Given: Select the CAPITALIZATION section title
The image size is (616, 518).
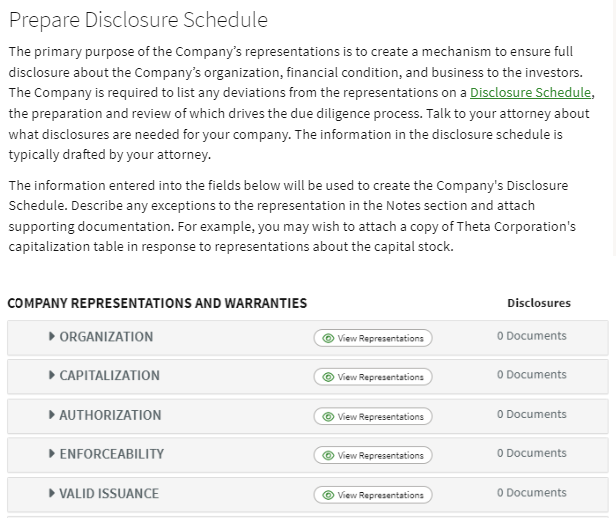Looking at the screenshot, I should [x=110, y=375].
